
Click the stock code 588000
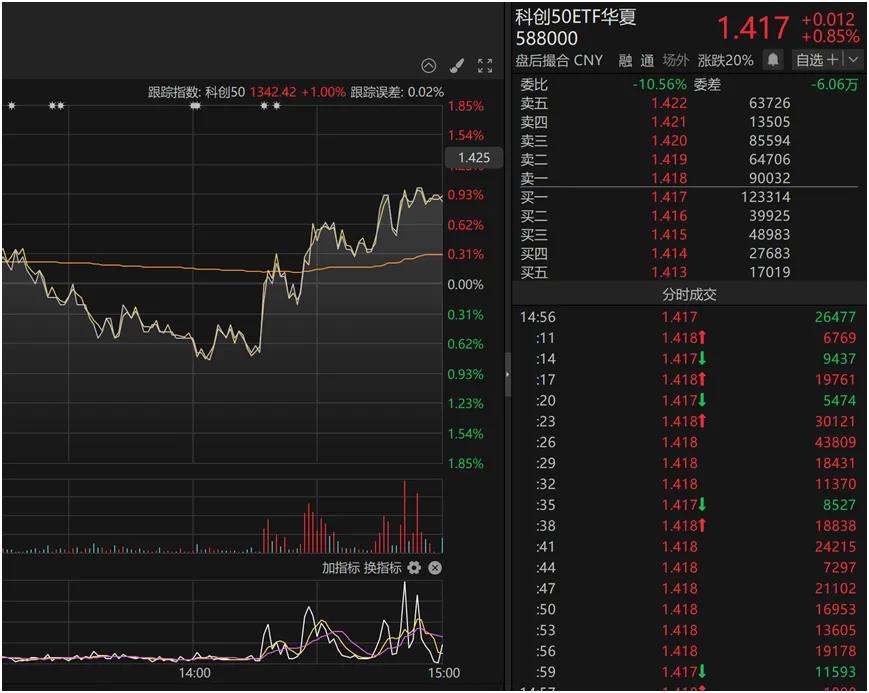coord(546,38)
